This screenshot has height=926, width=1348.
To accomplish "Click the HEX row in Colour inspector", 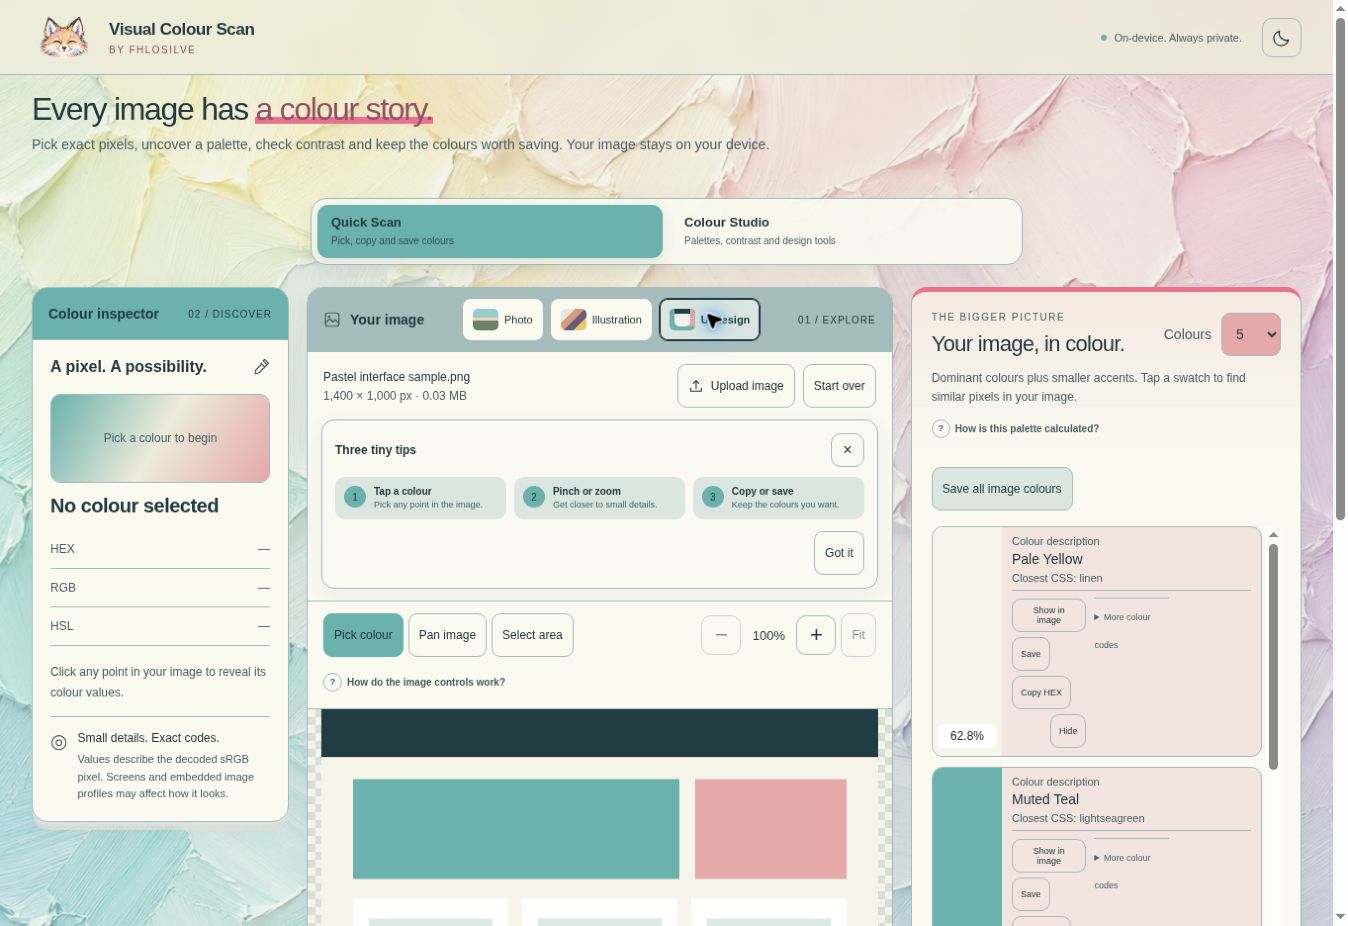I will (160, 549).
